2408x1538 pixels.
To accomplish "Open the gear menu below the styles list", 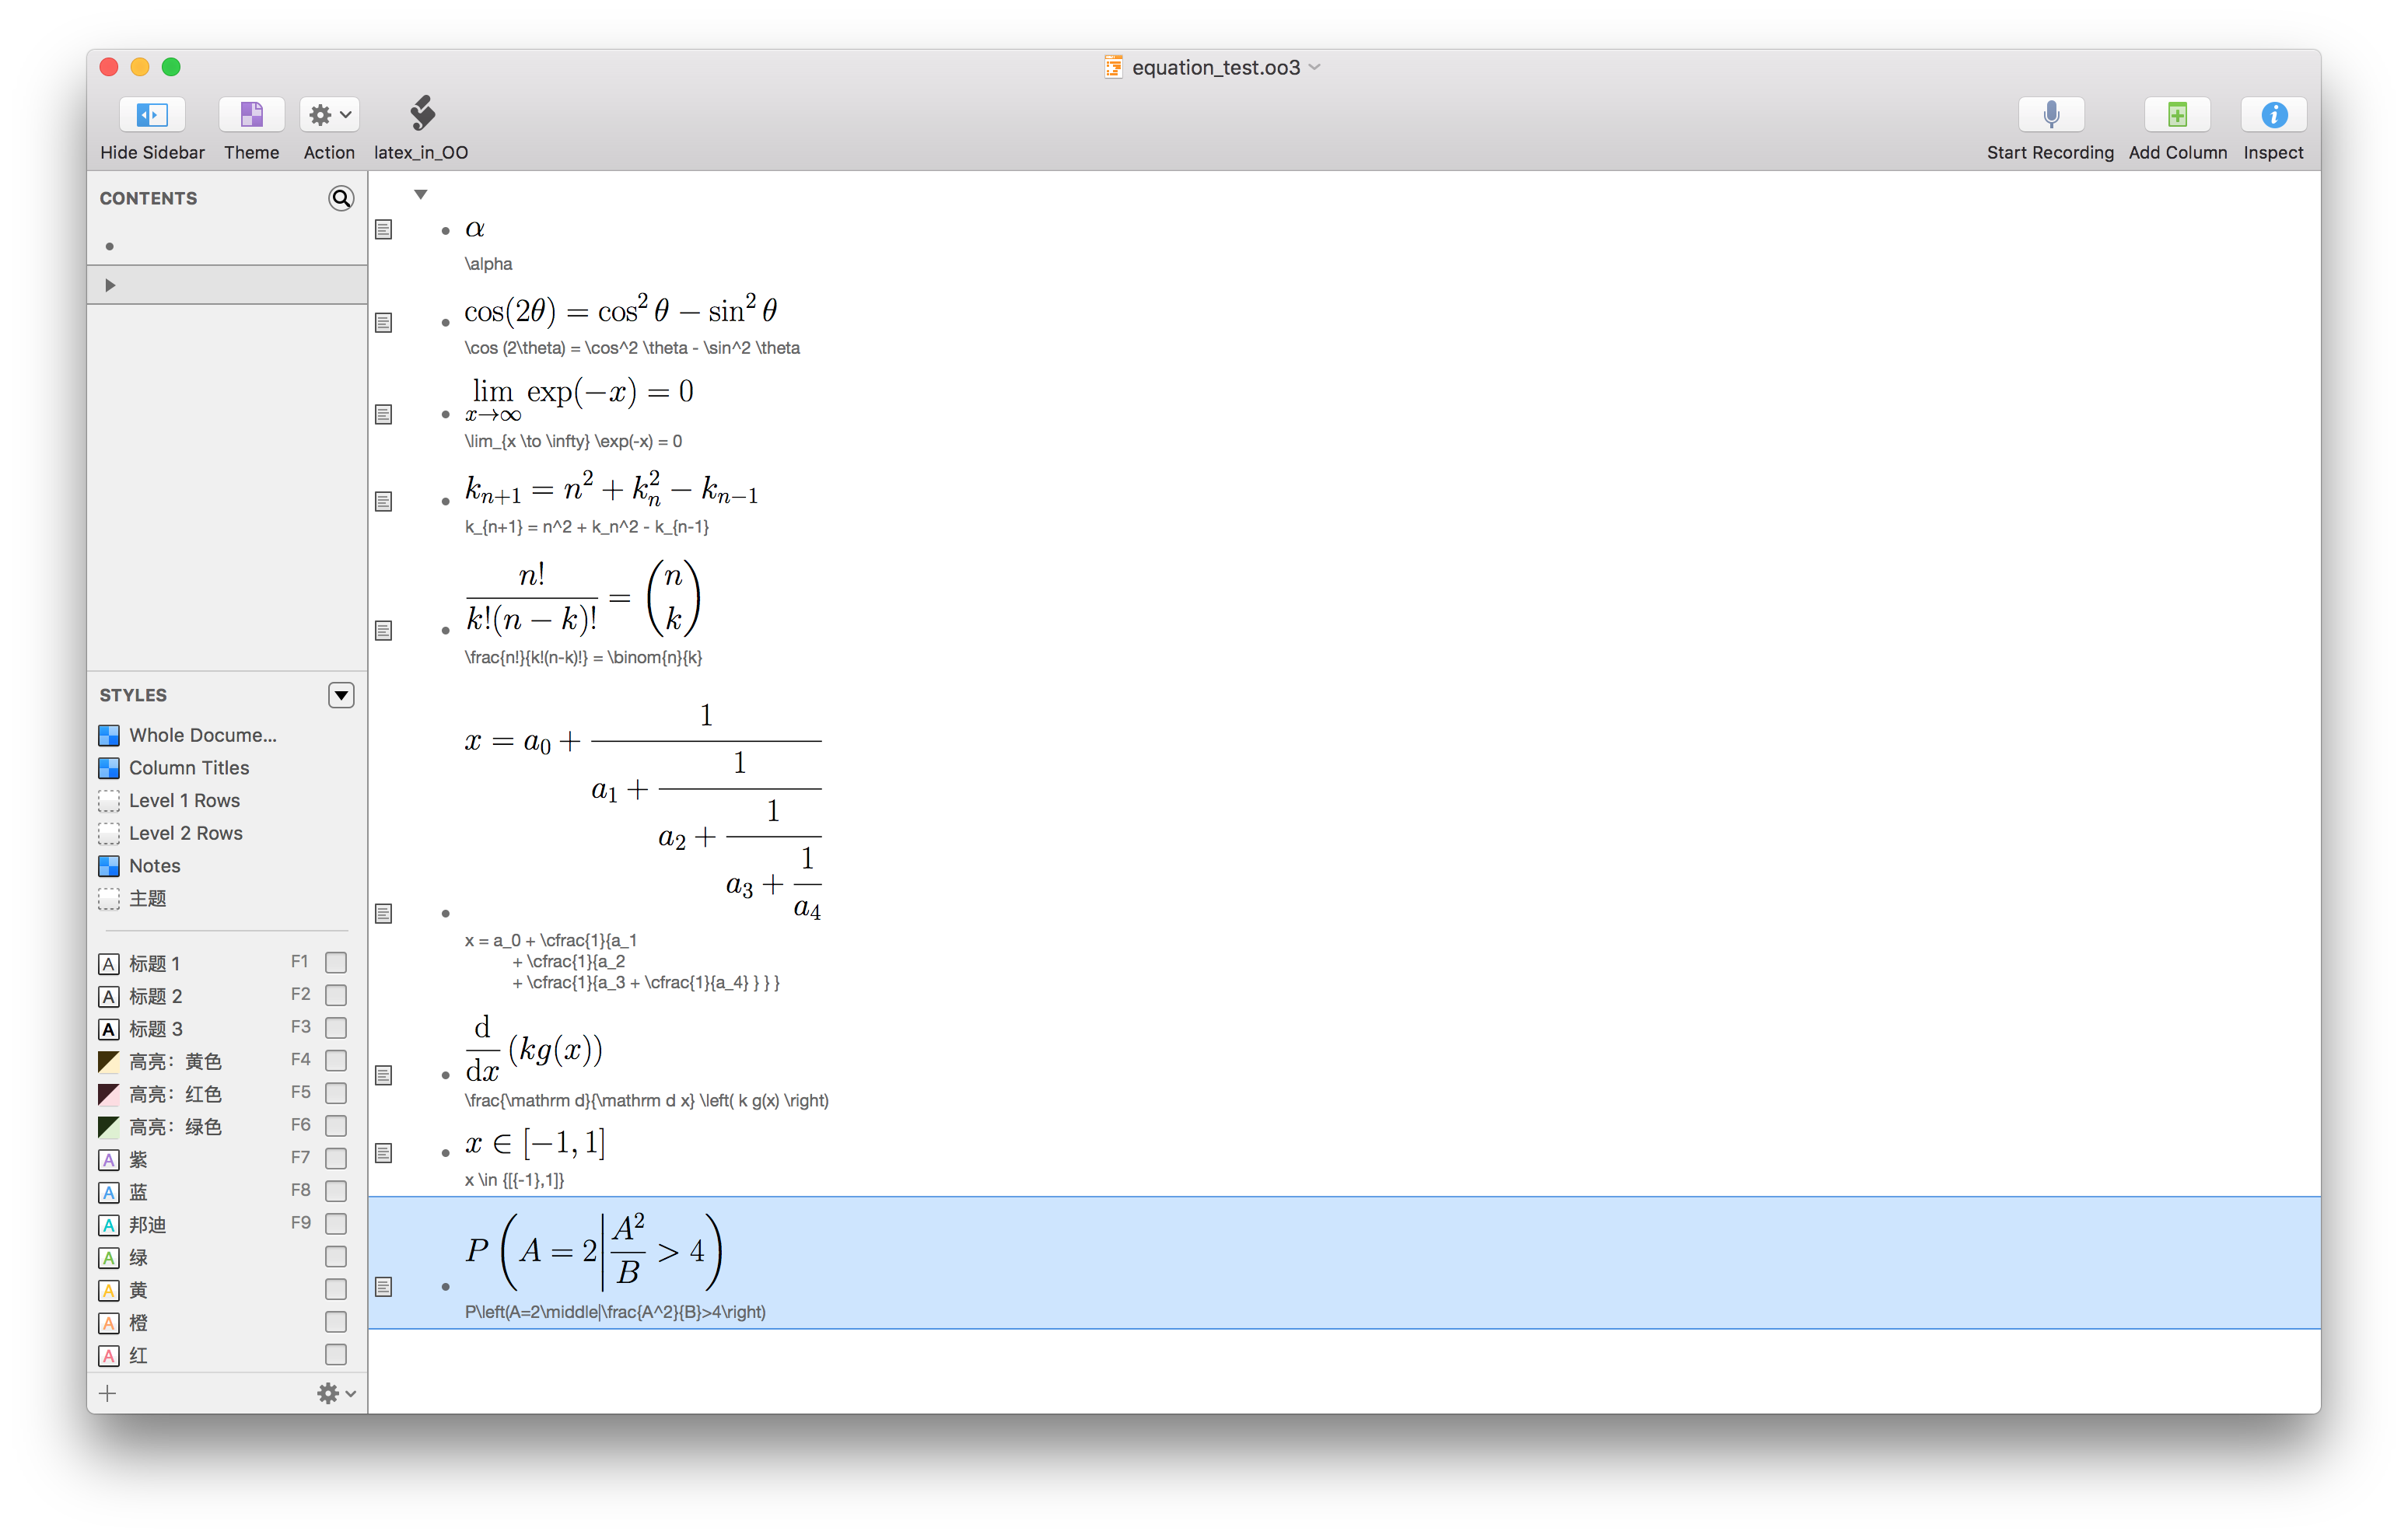I will [x=330, y=1392].
